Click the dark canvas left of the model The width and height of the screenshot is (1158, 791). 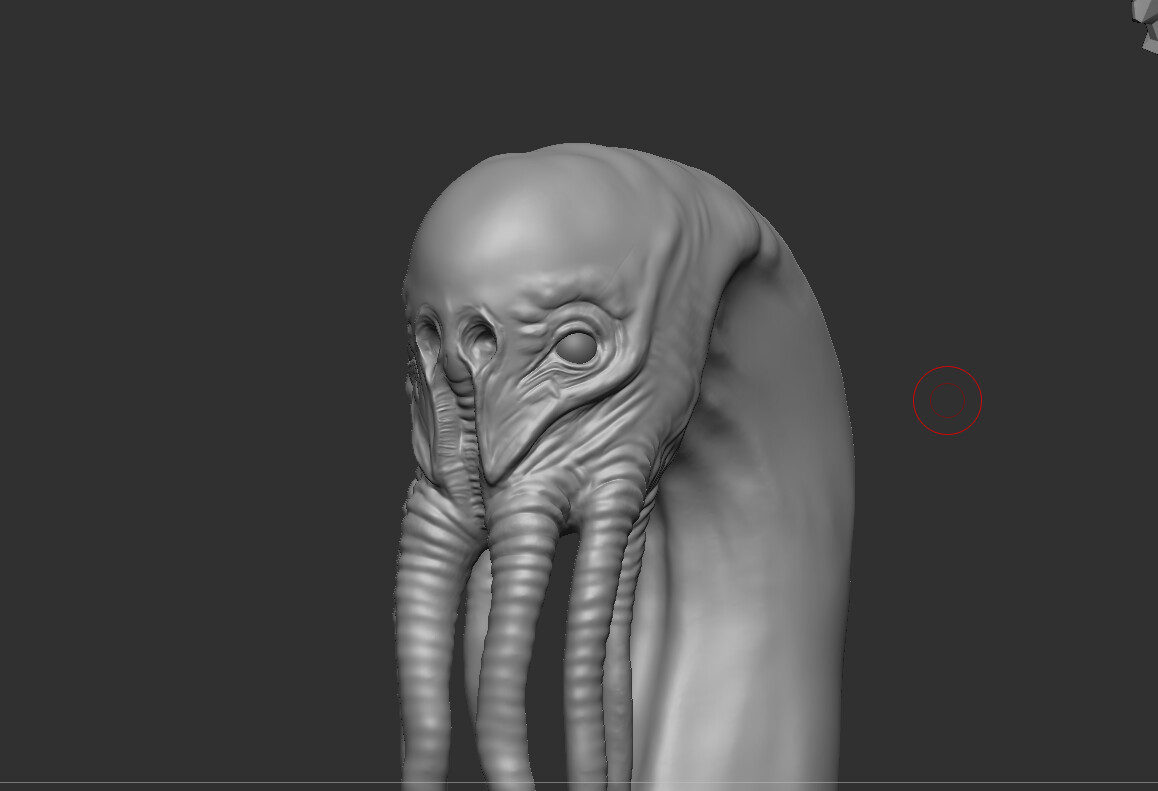200,400
